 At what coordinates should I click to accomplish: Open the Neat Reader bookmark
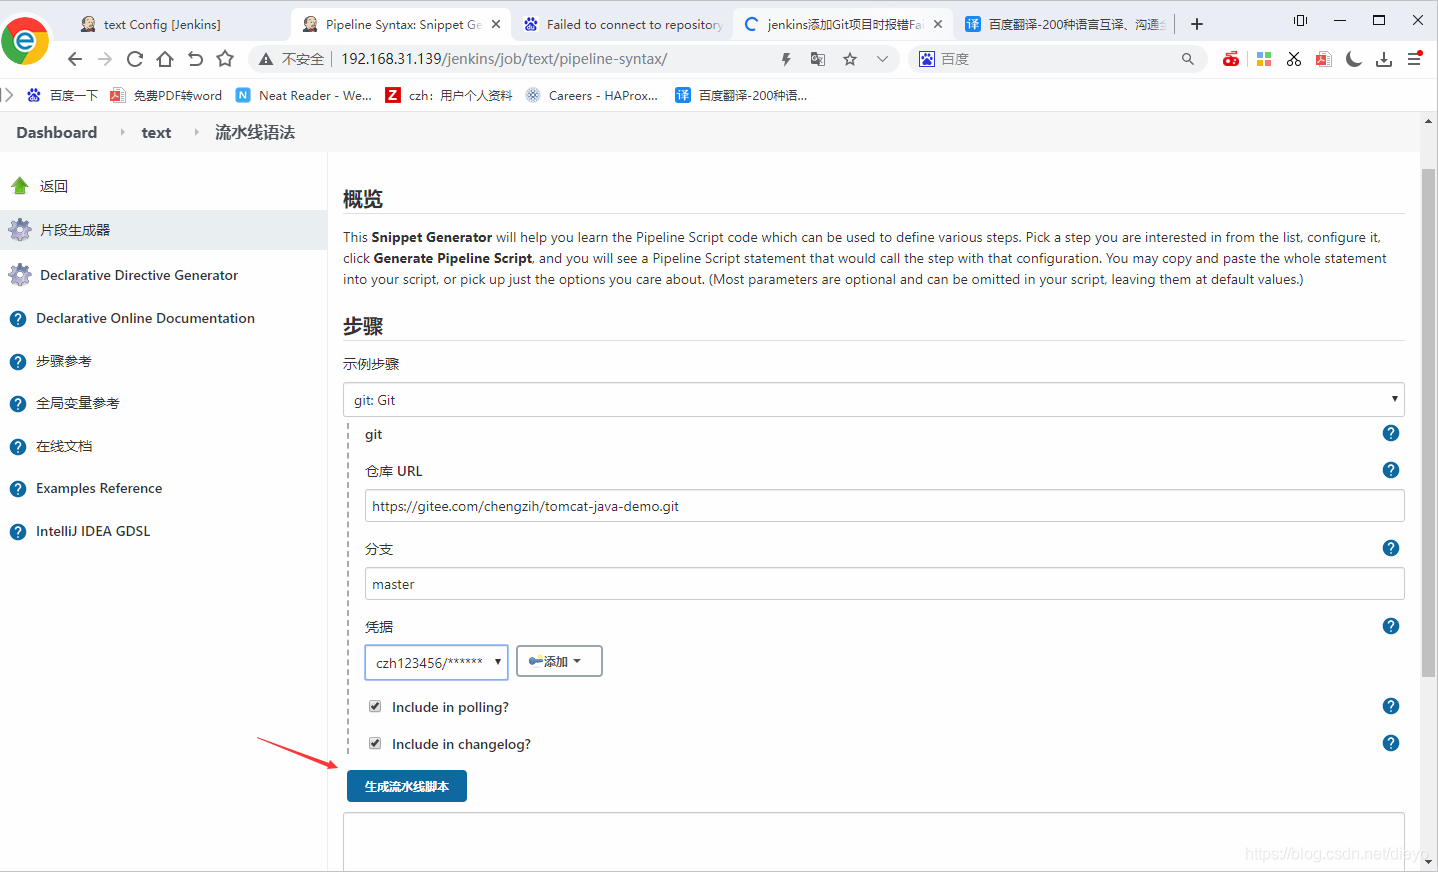(x=304, y=95)
